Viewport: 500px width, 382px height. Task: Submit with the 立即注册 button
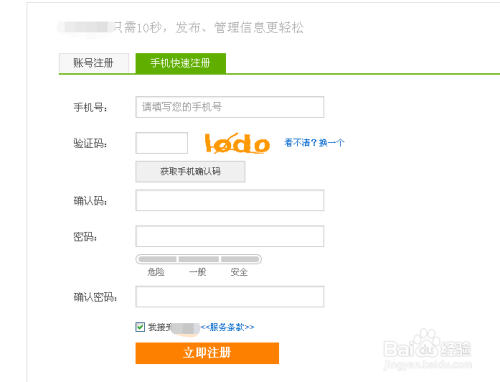(x=207, y=353)
